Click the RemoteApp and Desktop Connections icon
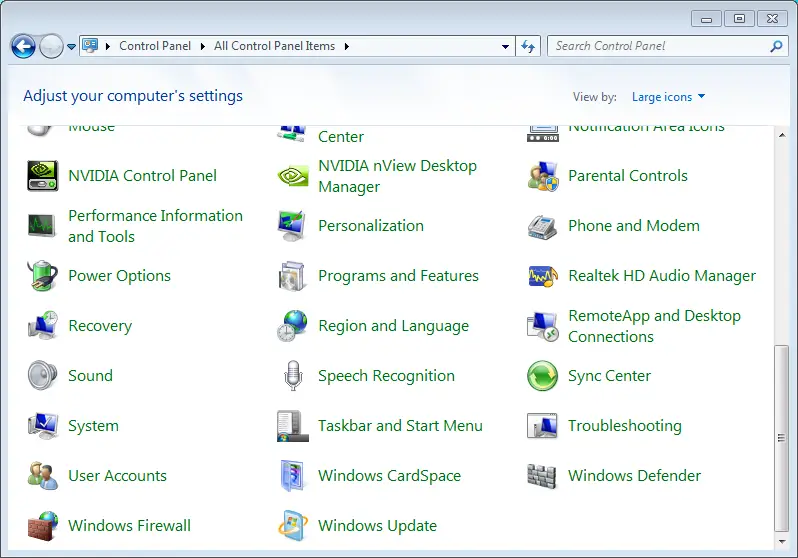The width and height of the screenshot is (798, 558). coord(543,326)
